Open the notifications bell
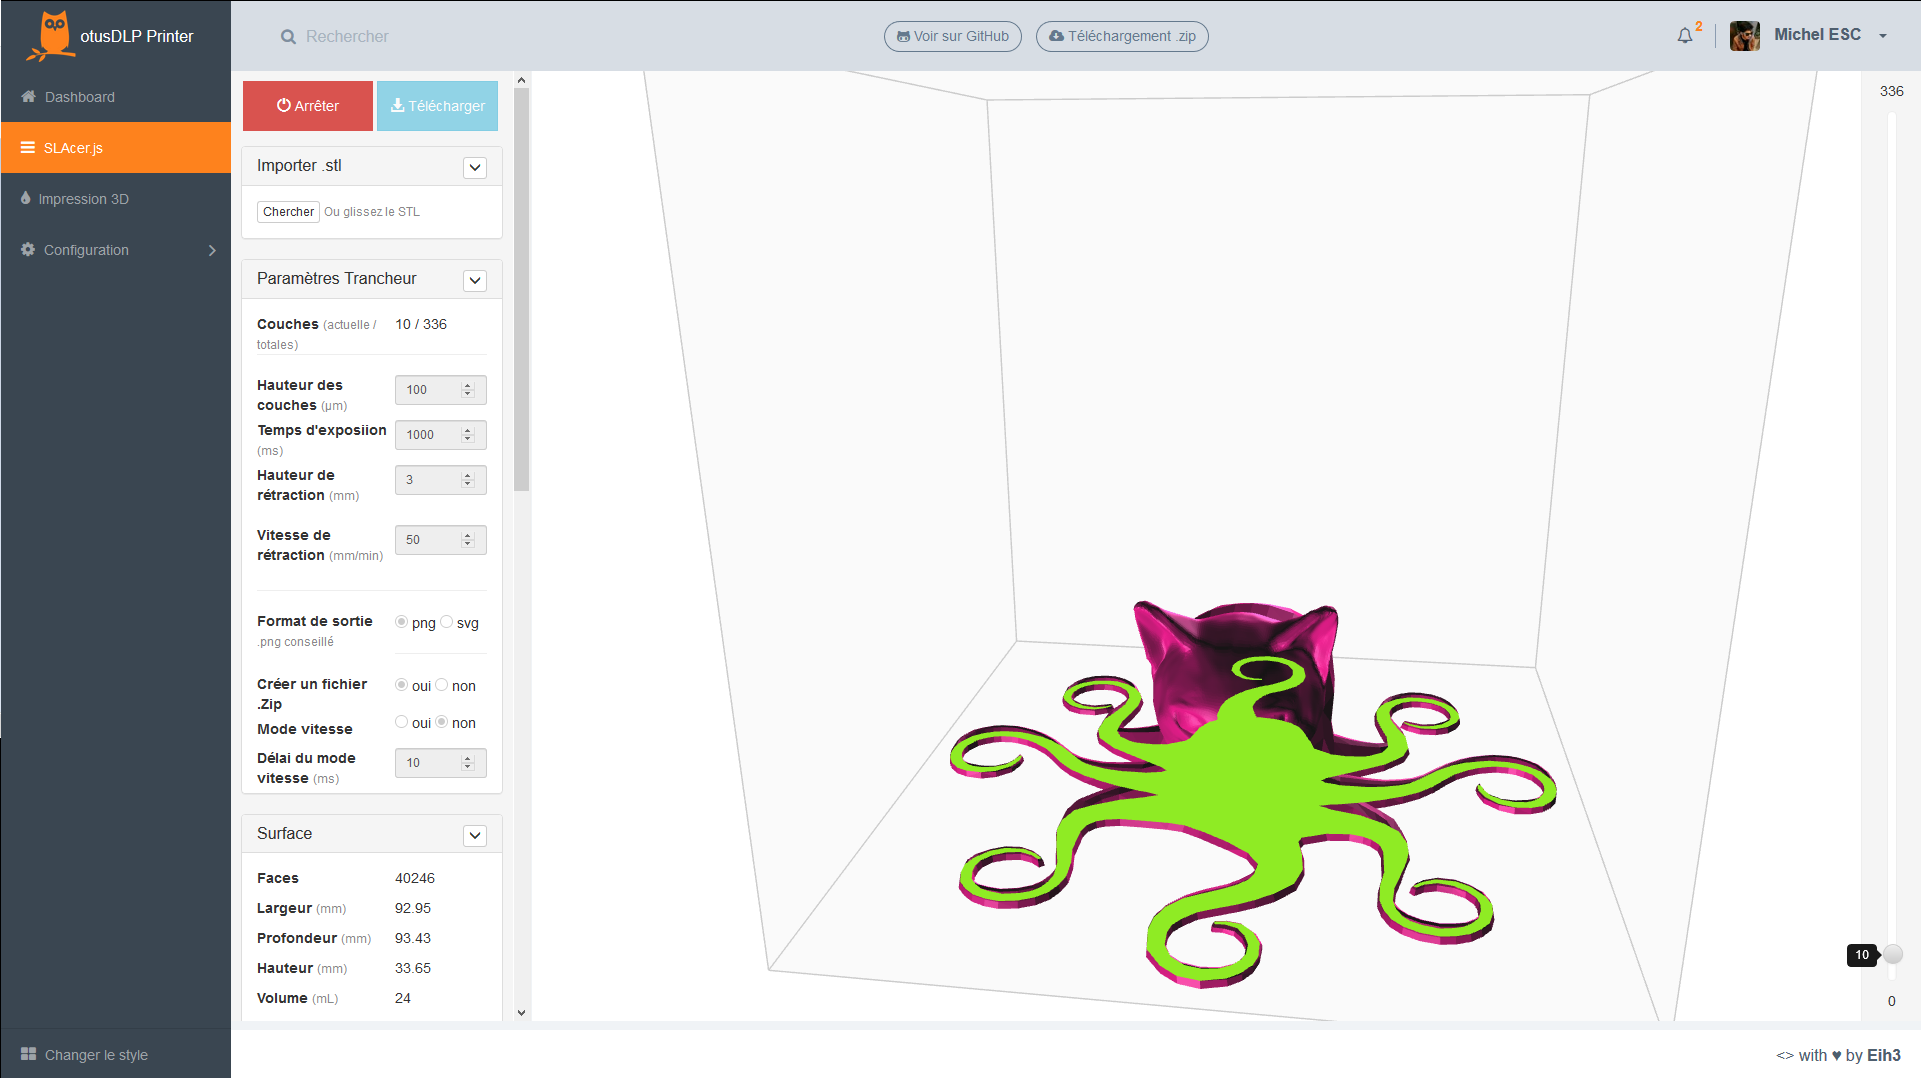The height and width of the screenshot is (1078, 1921). tap(1685, 36)
